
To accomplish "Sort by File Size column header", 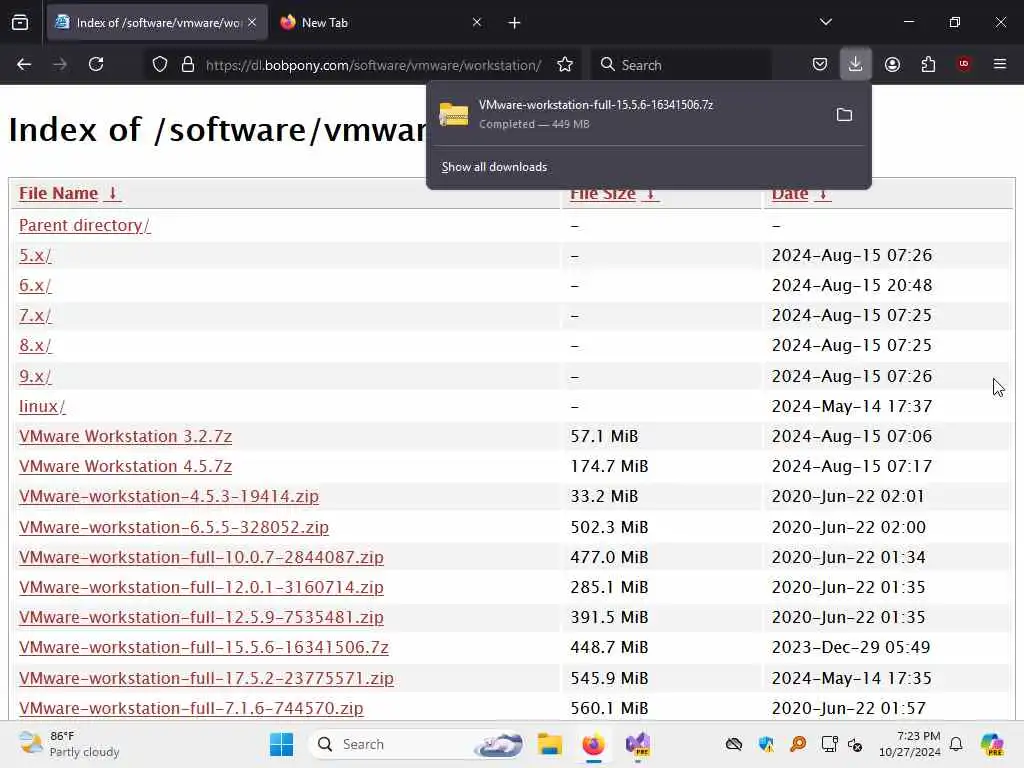I will point(614,194).
